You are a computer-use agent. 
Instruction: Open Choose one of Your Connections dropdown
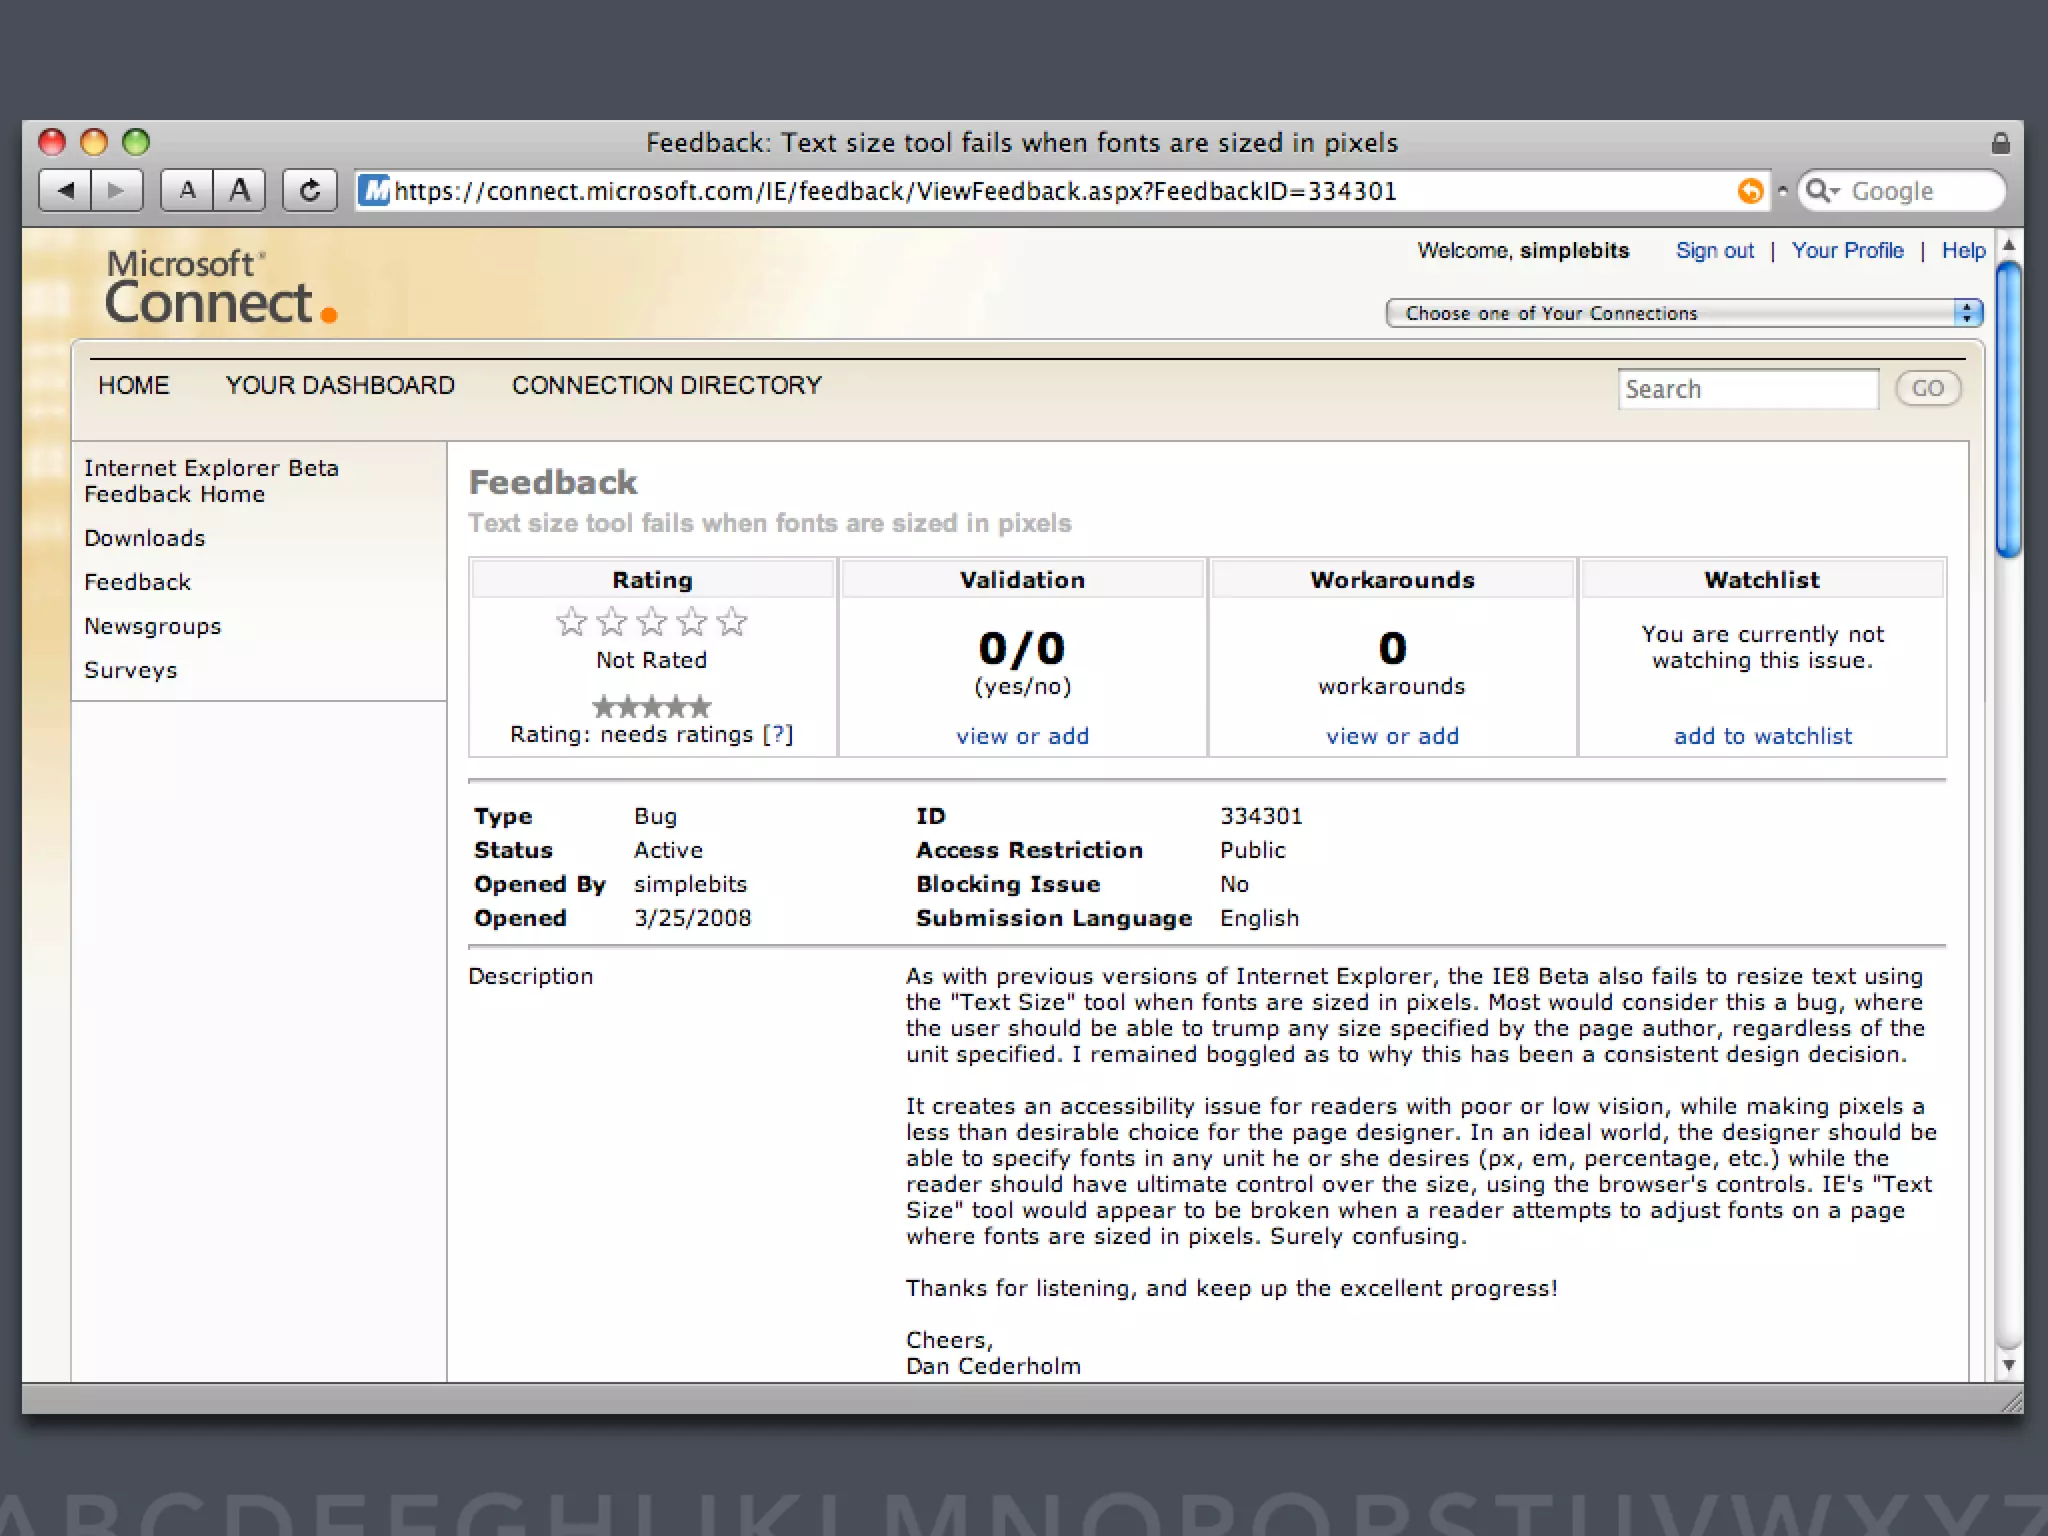pos(1684,313)
